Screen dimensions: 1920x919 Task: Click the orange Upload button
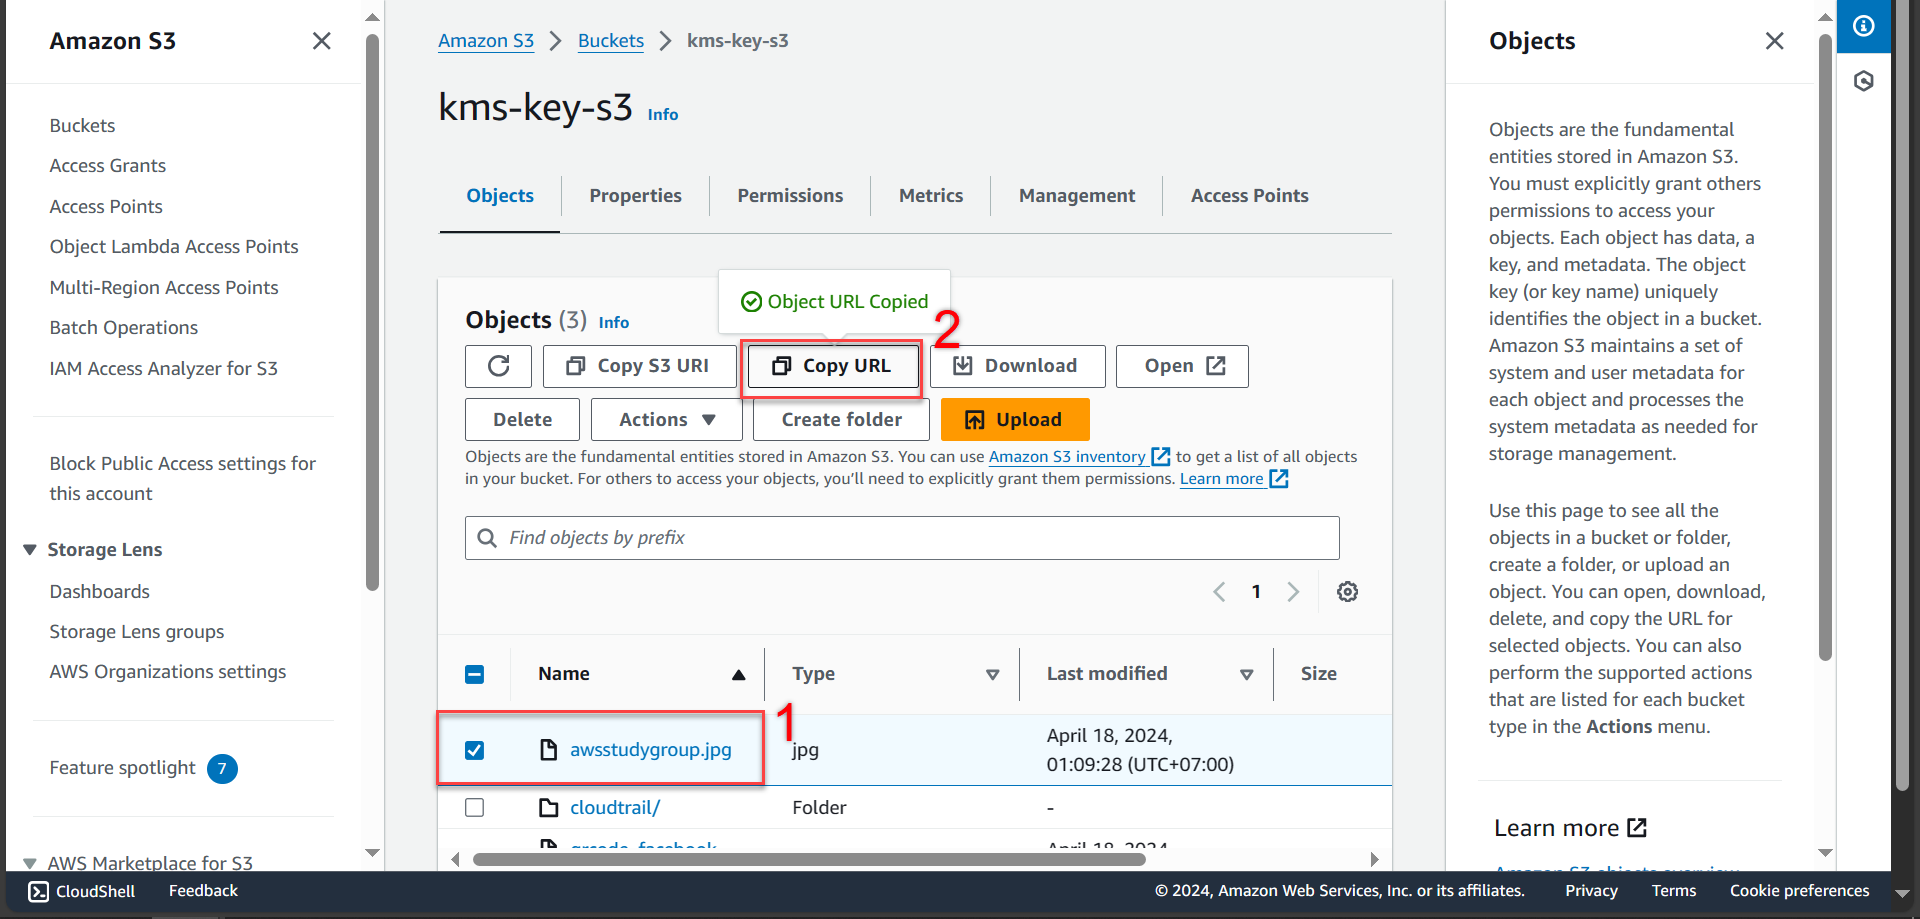click(1015, 420)
